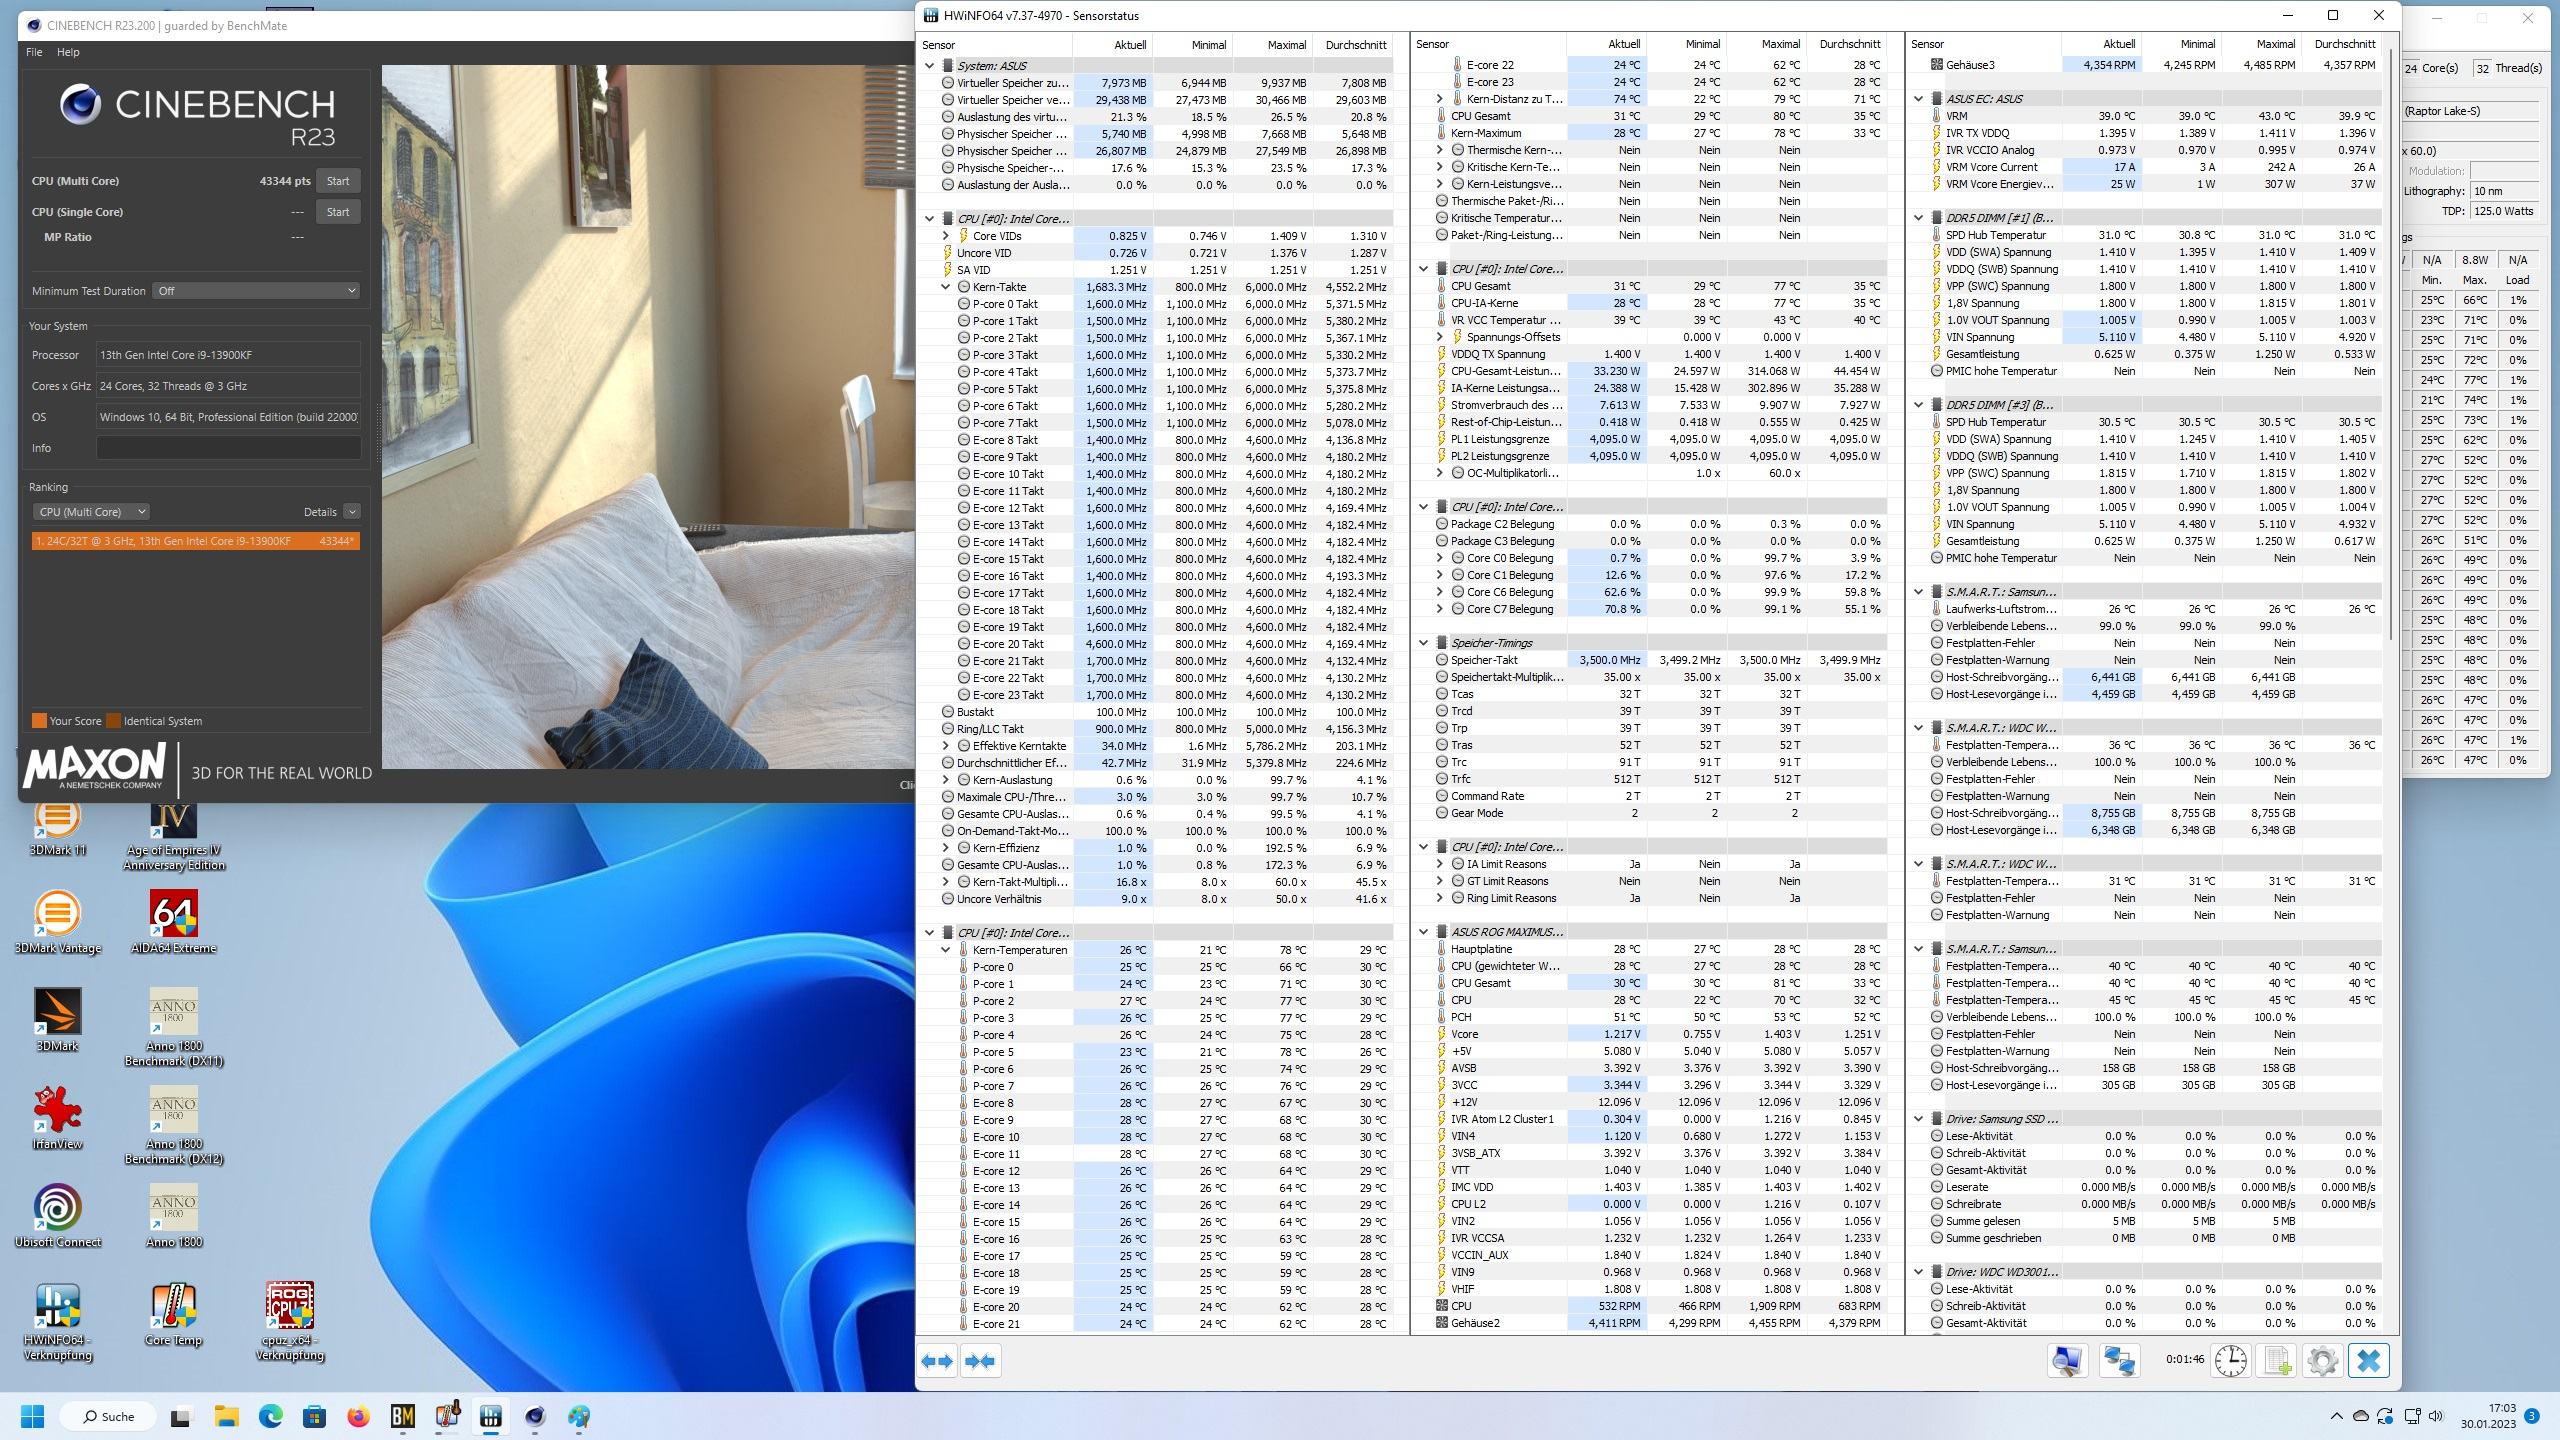Viewport: 2560px width, 1440px height.
Task: Click the Suche search box on taskbar
Action: 108,1416
